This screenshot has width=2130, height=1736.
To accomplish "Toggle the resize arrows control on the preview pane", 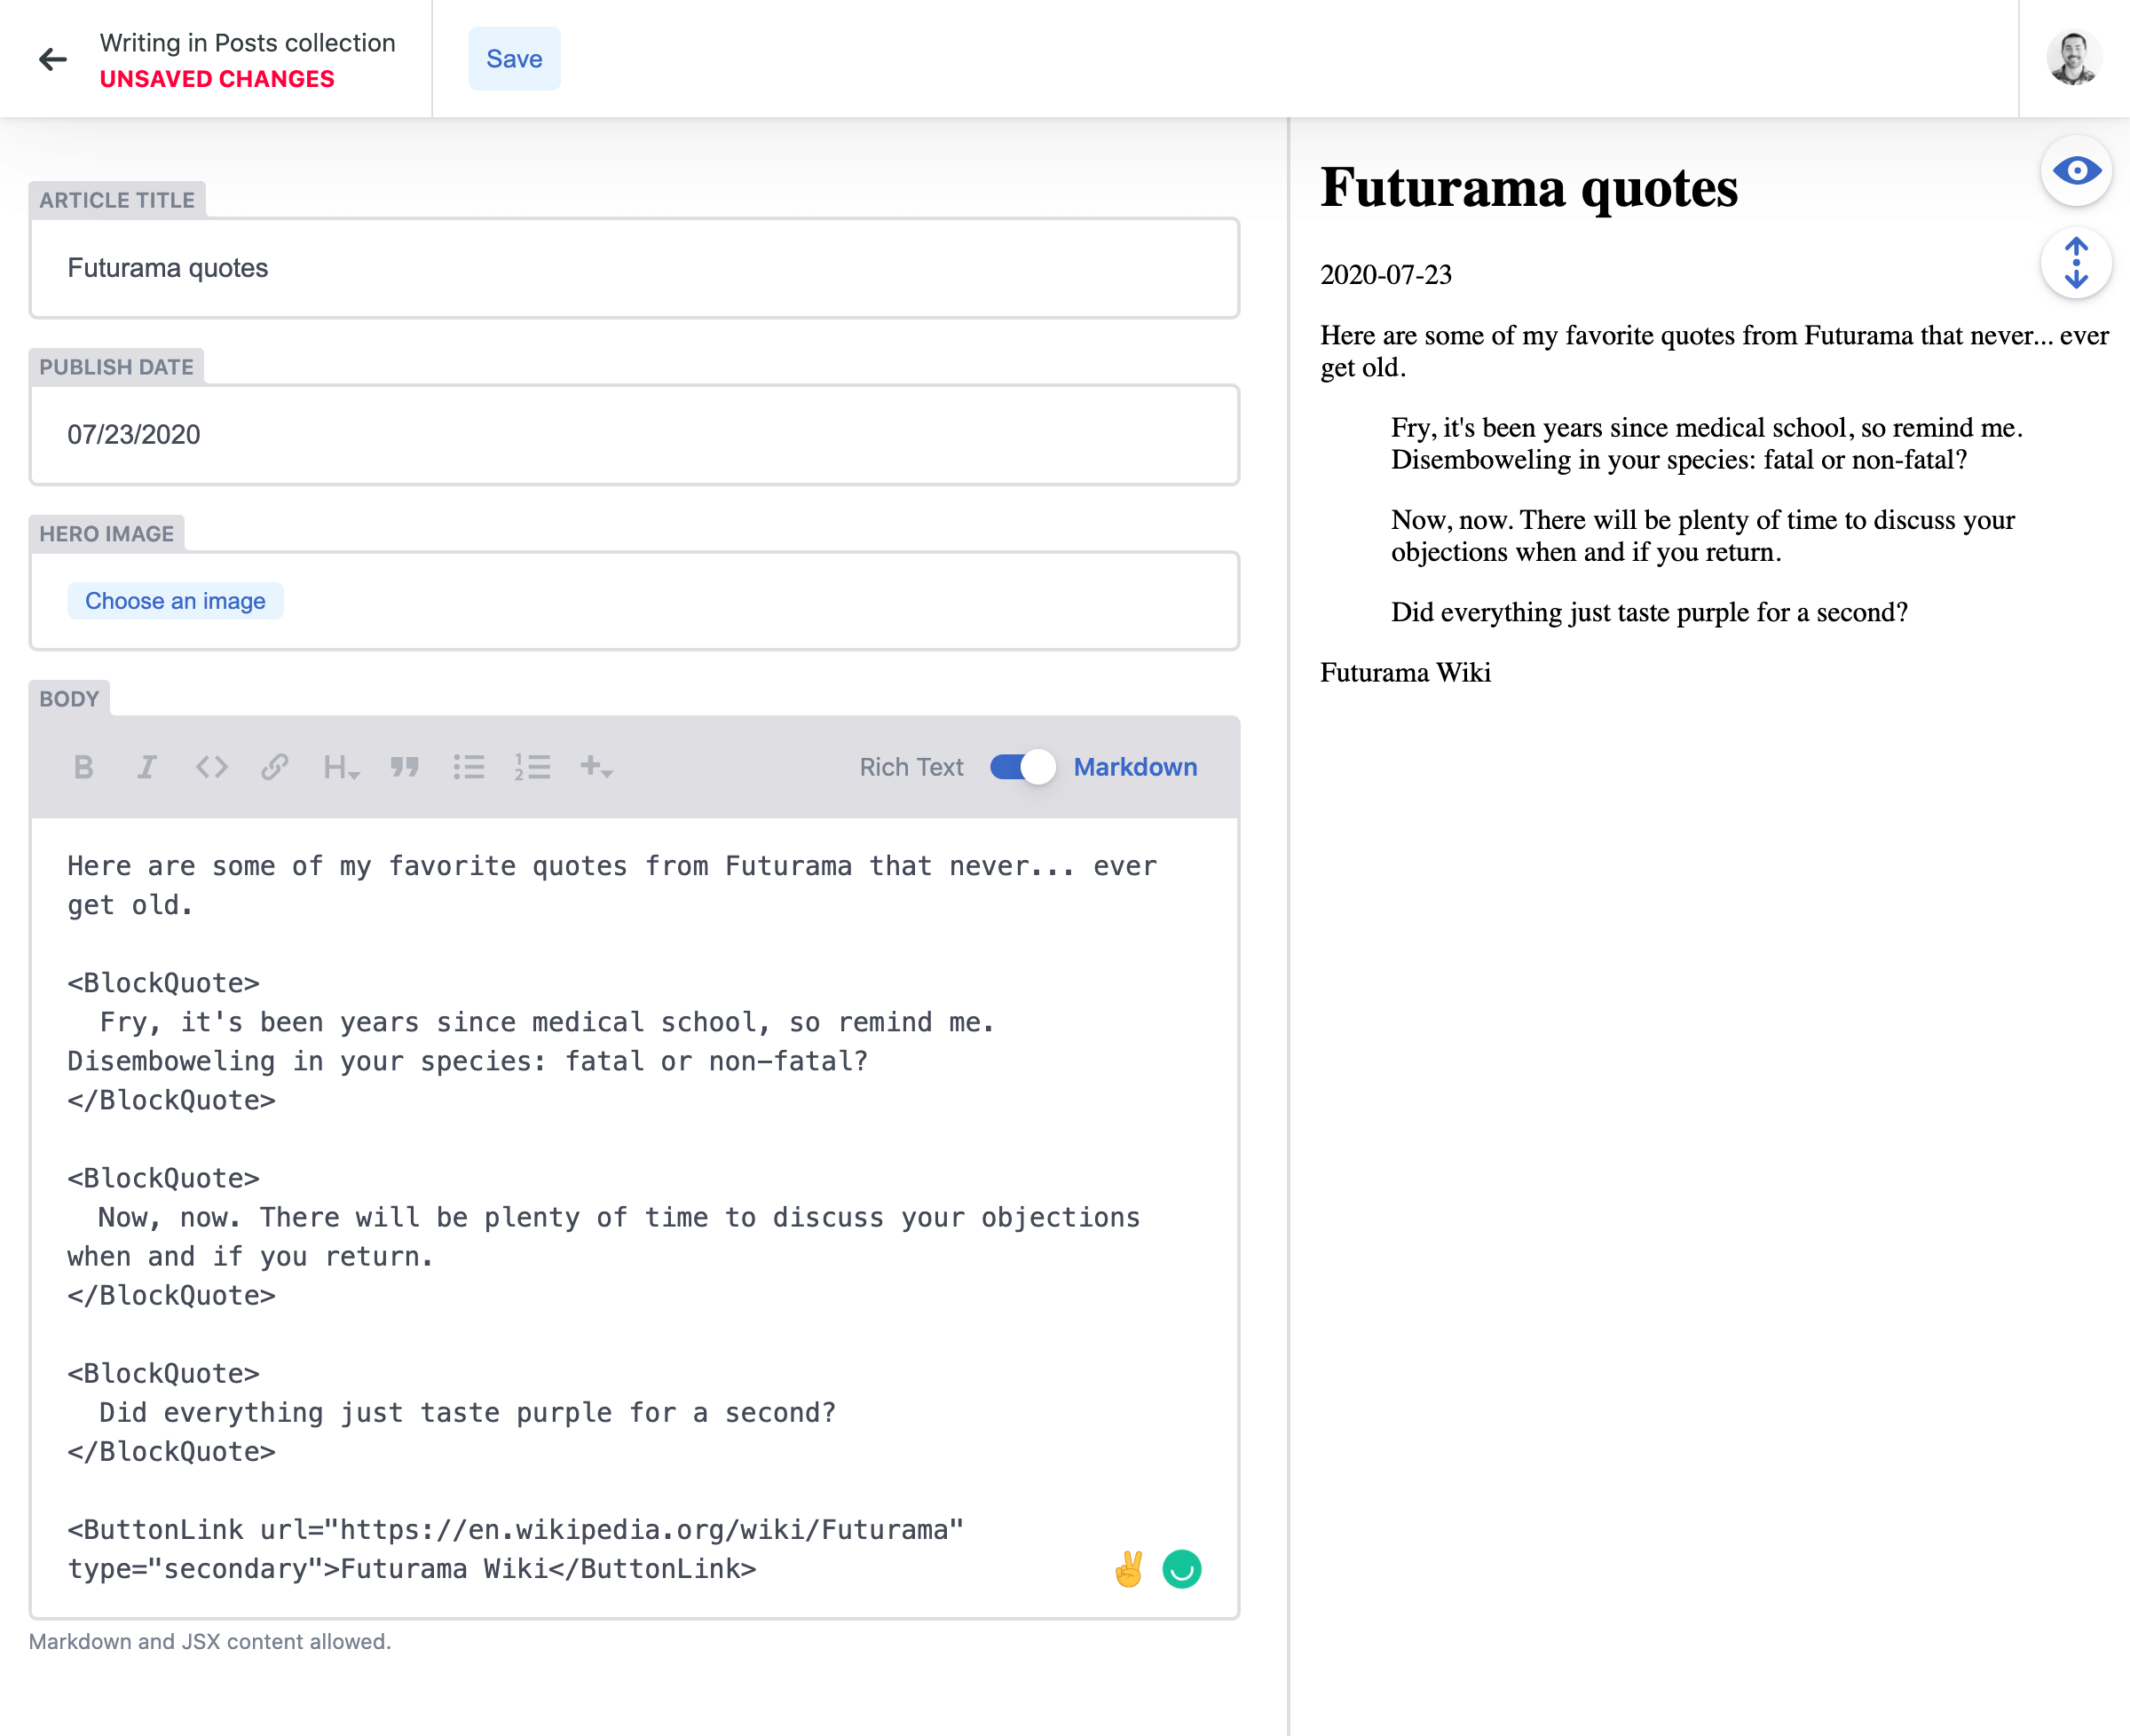I will click(x=2076, y=263).
